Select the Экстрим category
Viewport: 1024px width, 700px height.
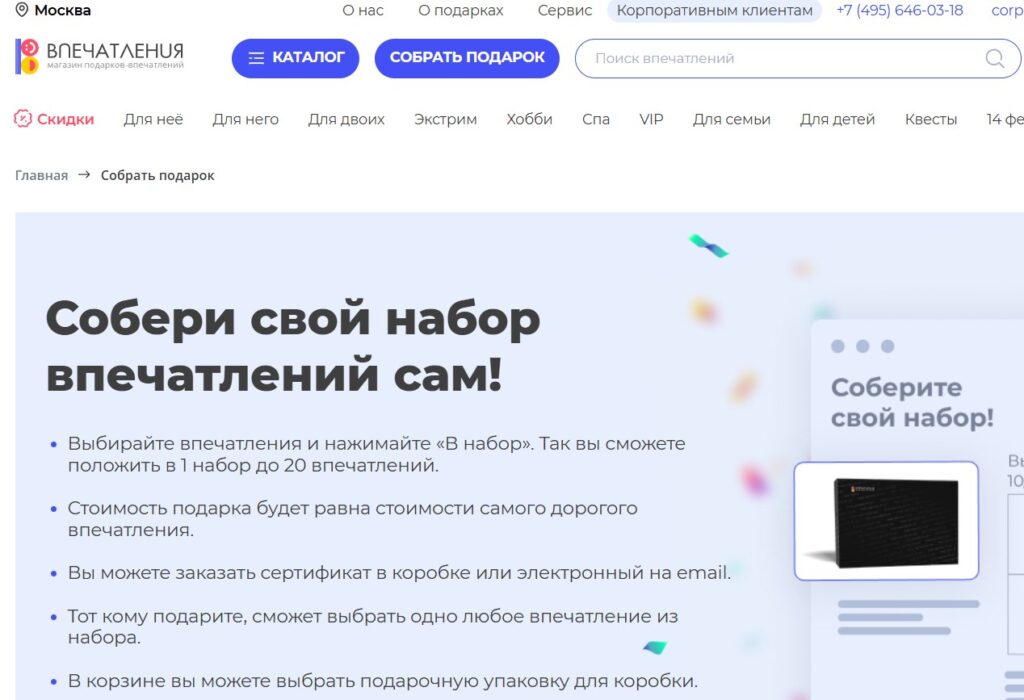tap(445, 119)
